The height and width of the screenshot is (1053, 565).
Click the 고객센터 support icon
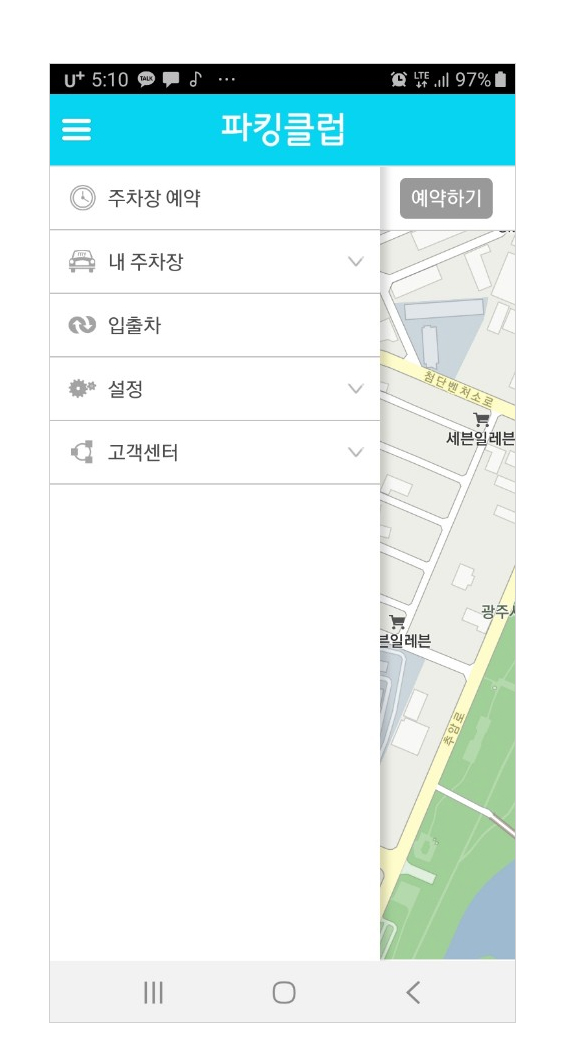click(82, 452)
